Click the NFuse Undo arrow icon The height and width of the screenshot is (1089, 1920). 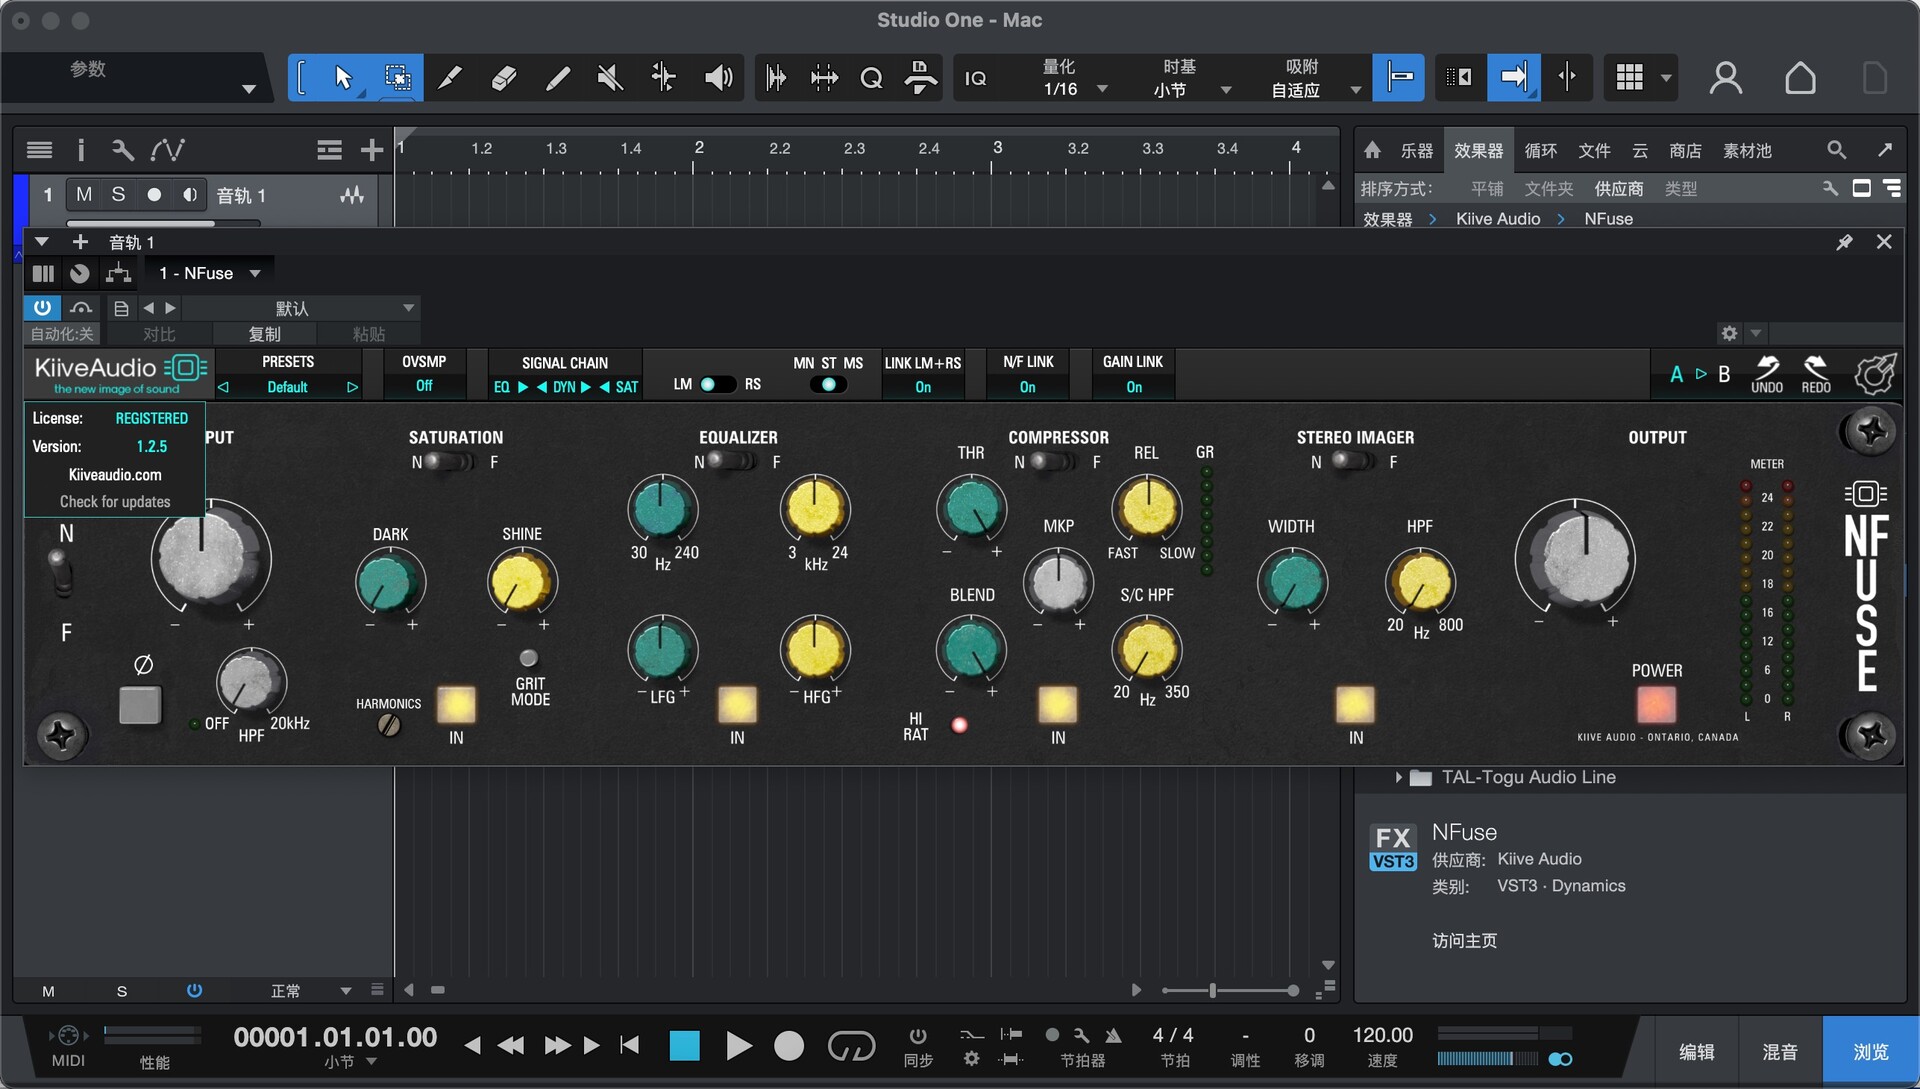point(1766,368)
